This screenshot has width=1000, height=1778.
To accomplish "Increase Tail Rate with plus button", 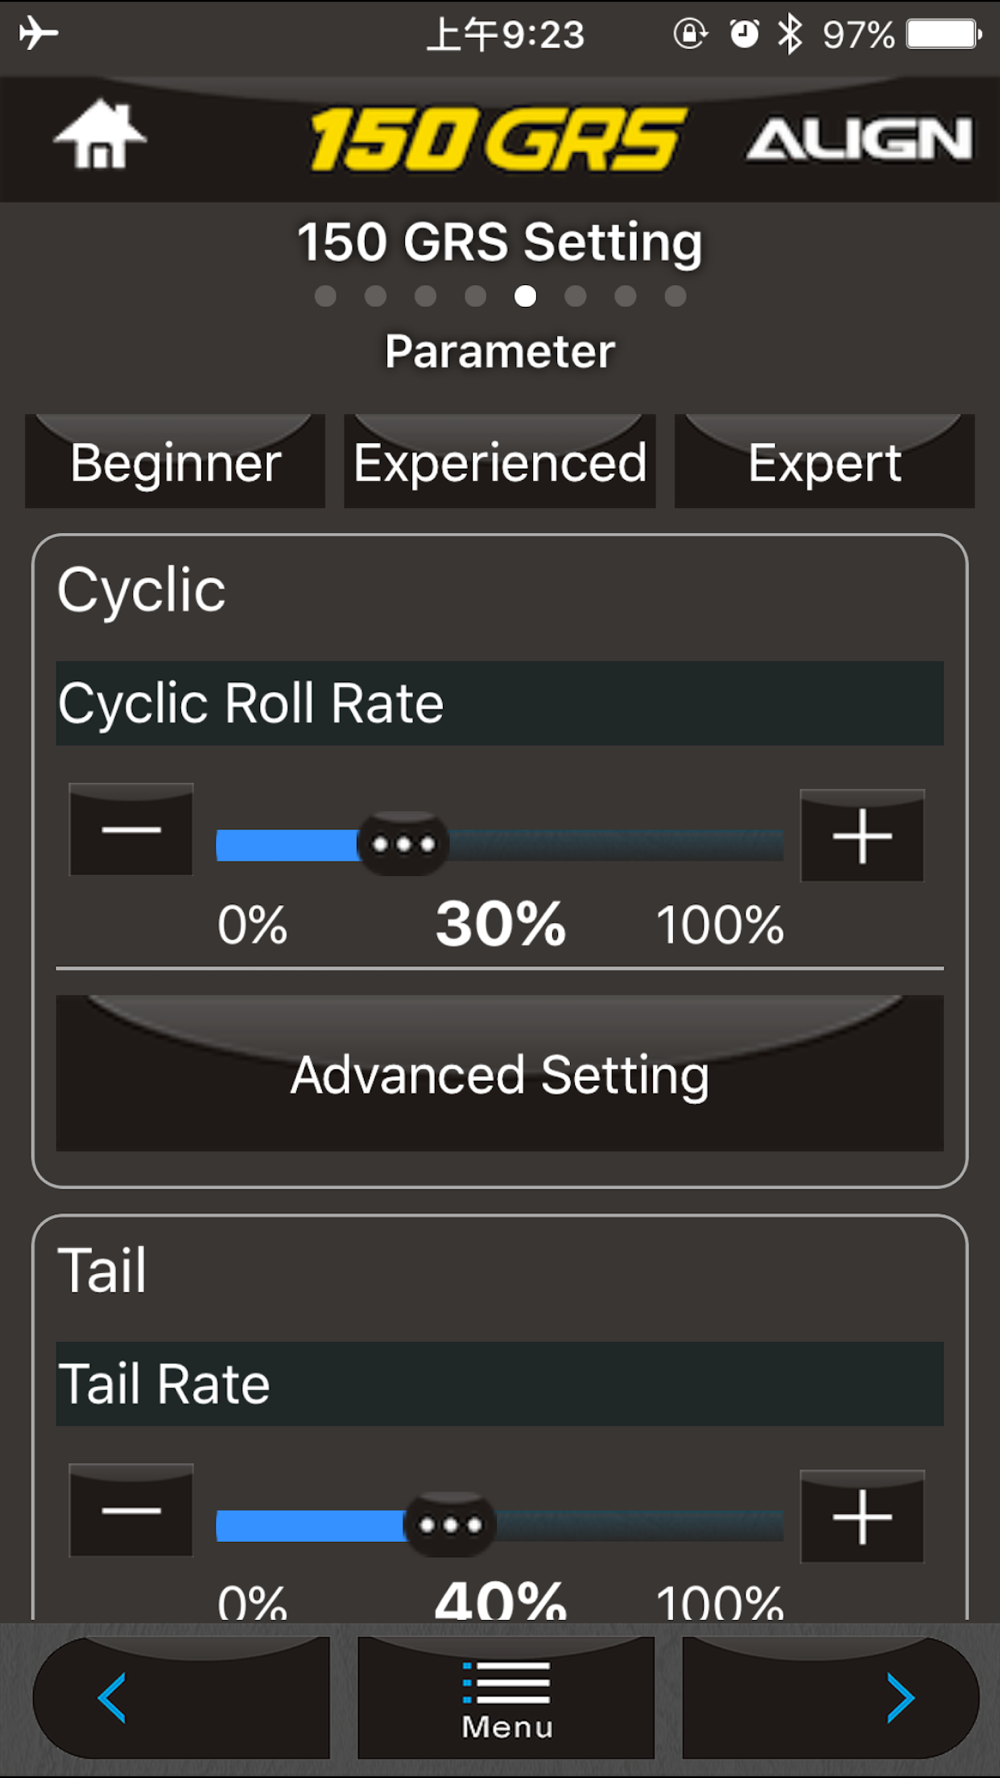I will click(862, 1516).
